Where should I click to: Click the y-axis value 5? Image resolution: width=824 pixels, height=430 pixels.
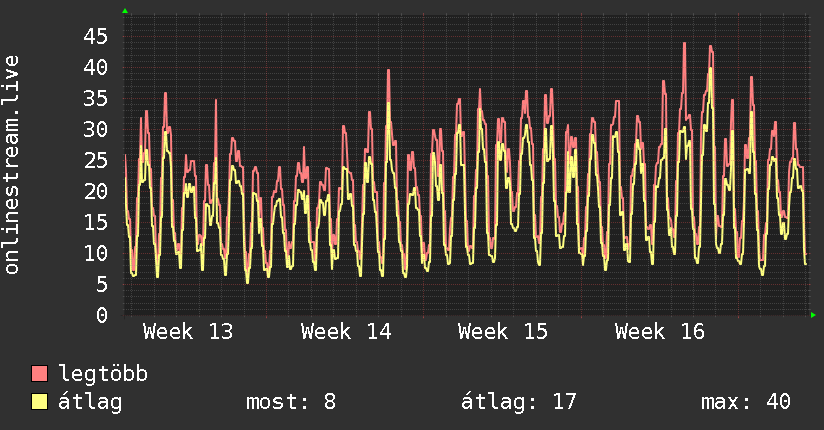(x=102, y=284)
